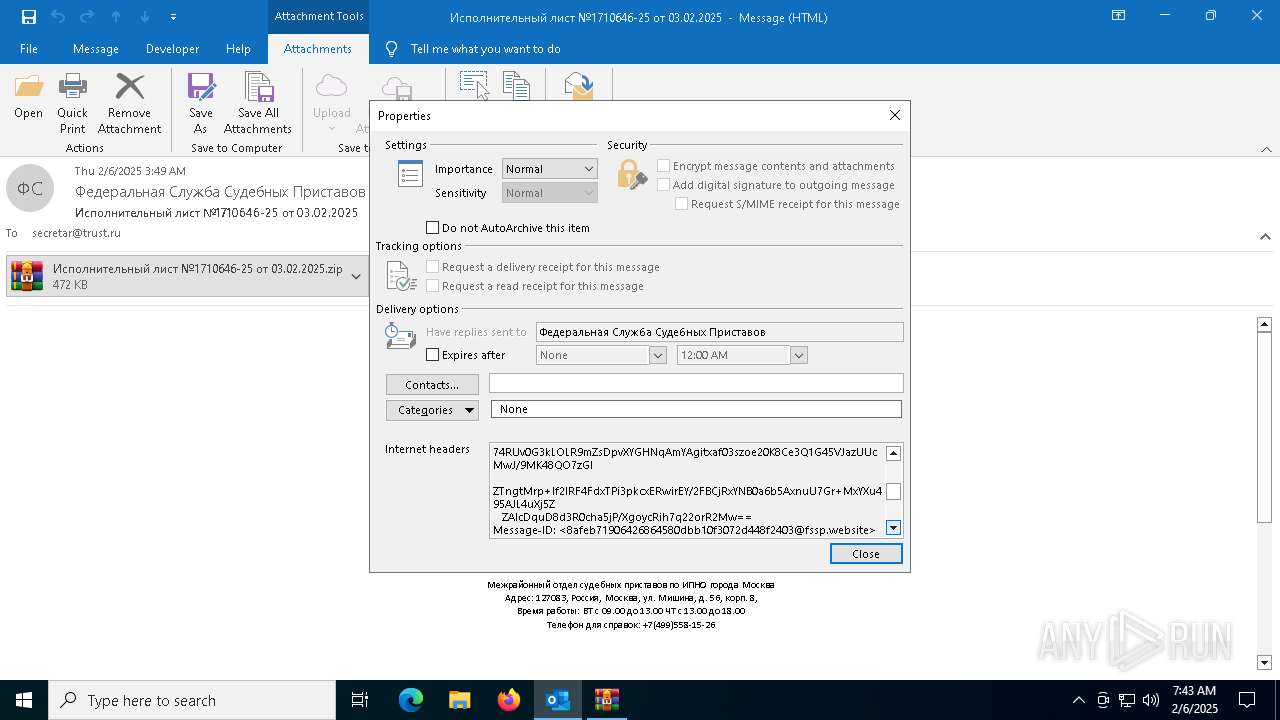Open the attachment with the Open icon
1280x720 pixels.
coord(28,96)
